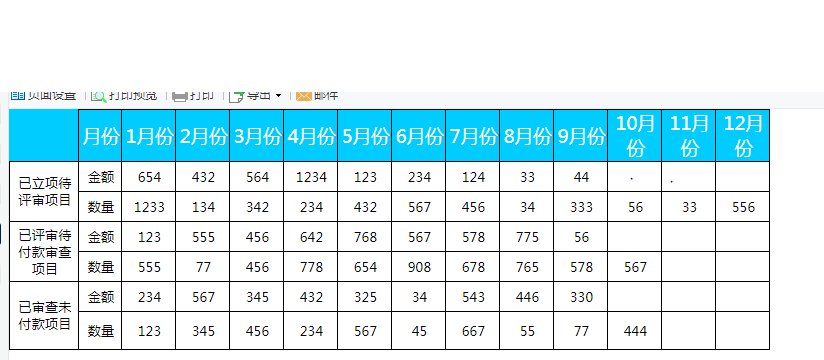Click 数量 label of 已评审待付款审查项目
The width and height of the screenshot is (824, 360).
pos(100,267)
